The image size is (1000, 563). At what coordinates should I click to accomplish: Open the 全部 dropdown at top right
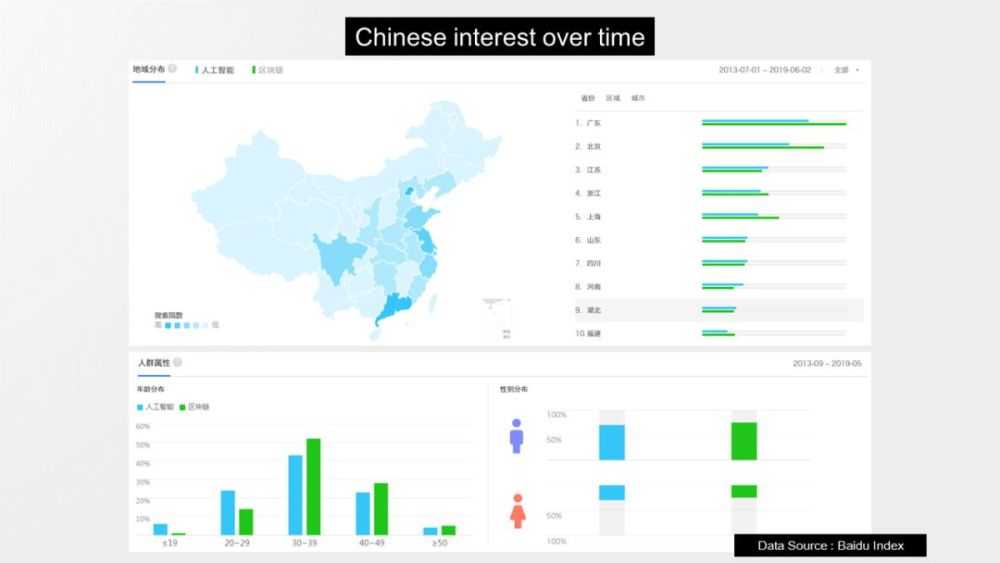point(847,70)
